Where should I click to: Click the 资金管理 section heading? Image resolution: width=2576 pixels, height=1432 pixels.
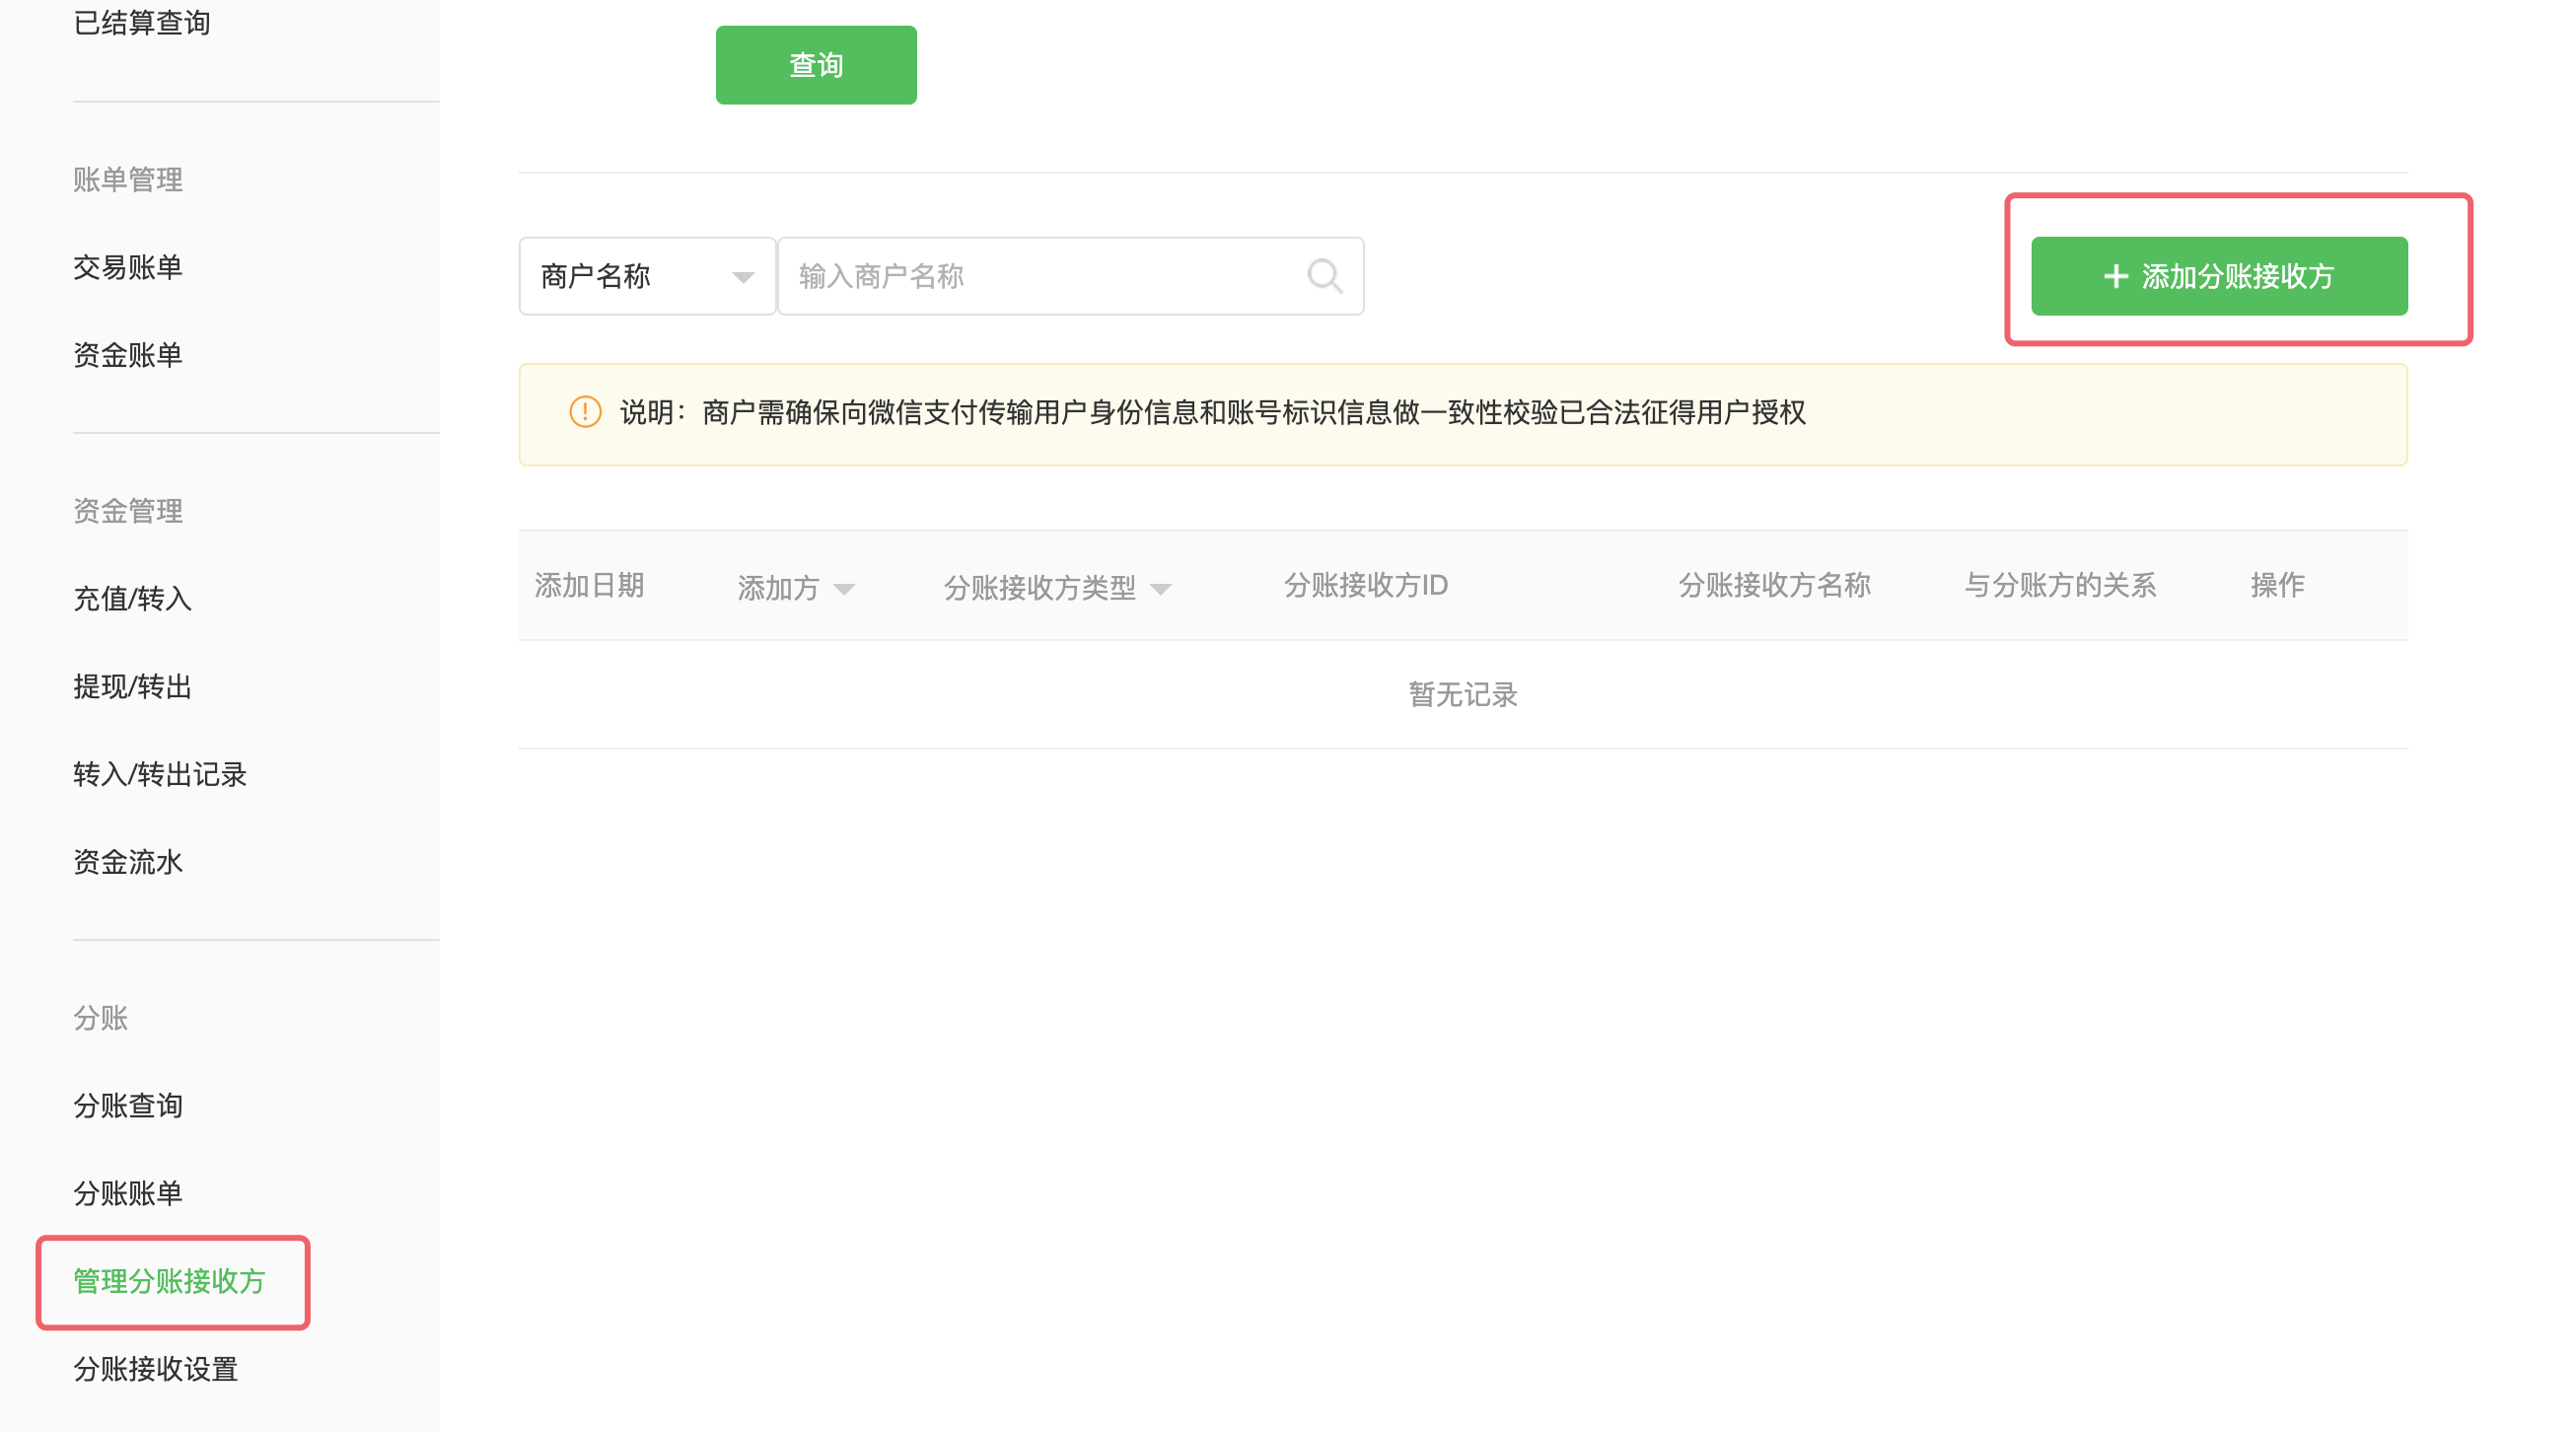click(x=128, y=512)
